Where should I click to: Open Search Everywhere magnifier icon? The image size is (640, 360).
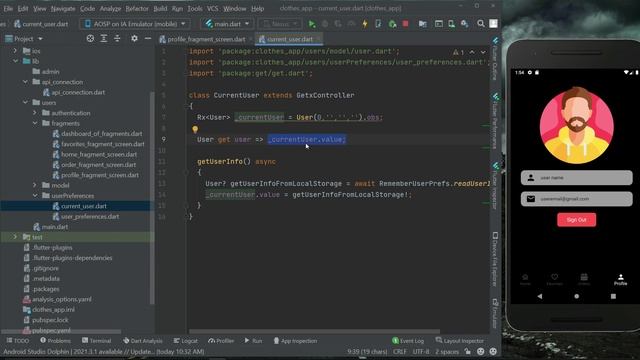(x=481, y=24)
